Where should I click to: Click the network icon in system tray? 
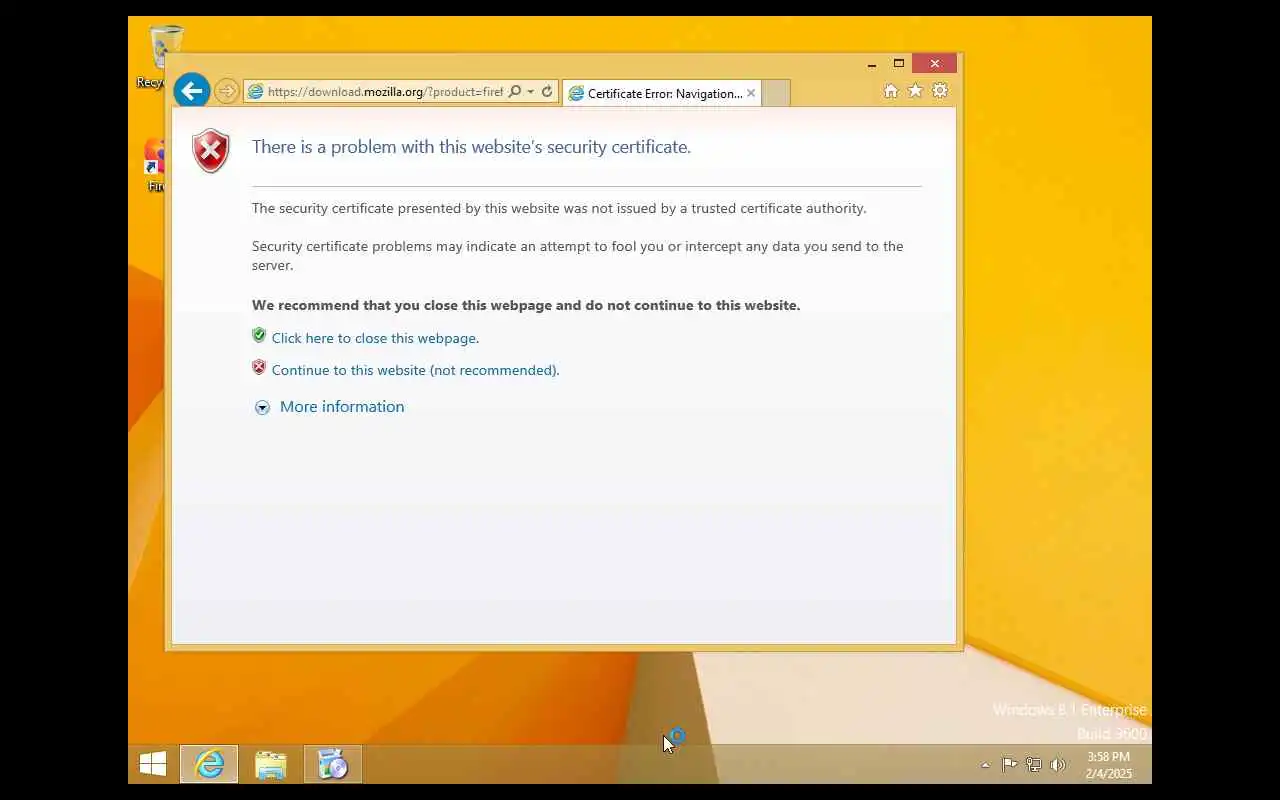[x=1034, y=765]
